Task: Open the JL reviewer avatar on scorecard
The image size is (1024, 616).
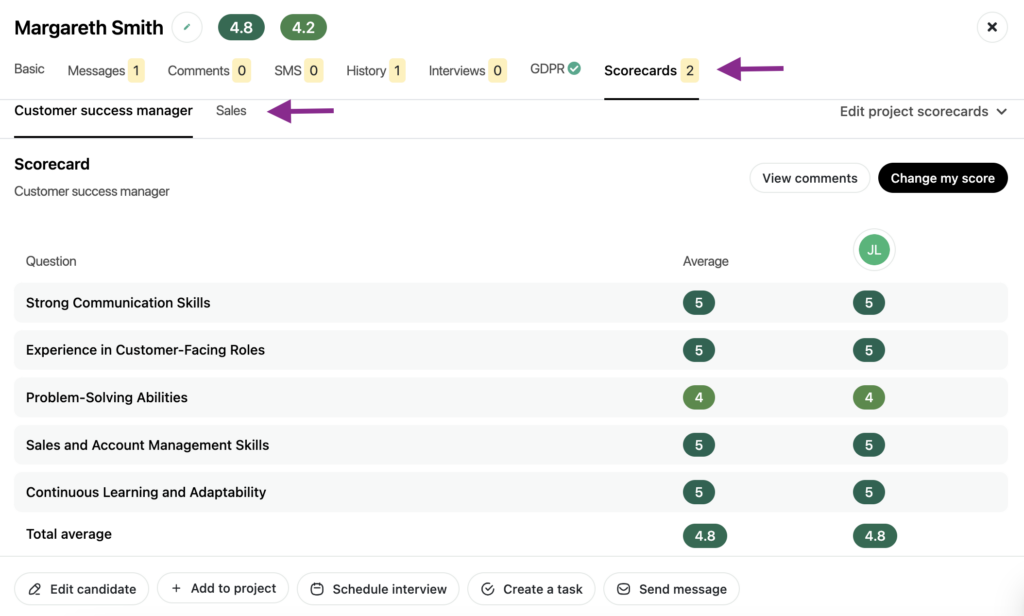Action: 873,250
